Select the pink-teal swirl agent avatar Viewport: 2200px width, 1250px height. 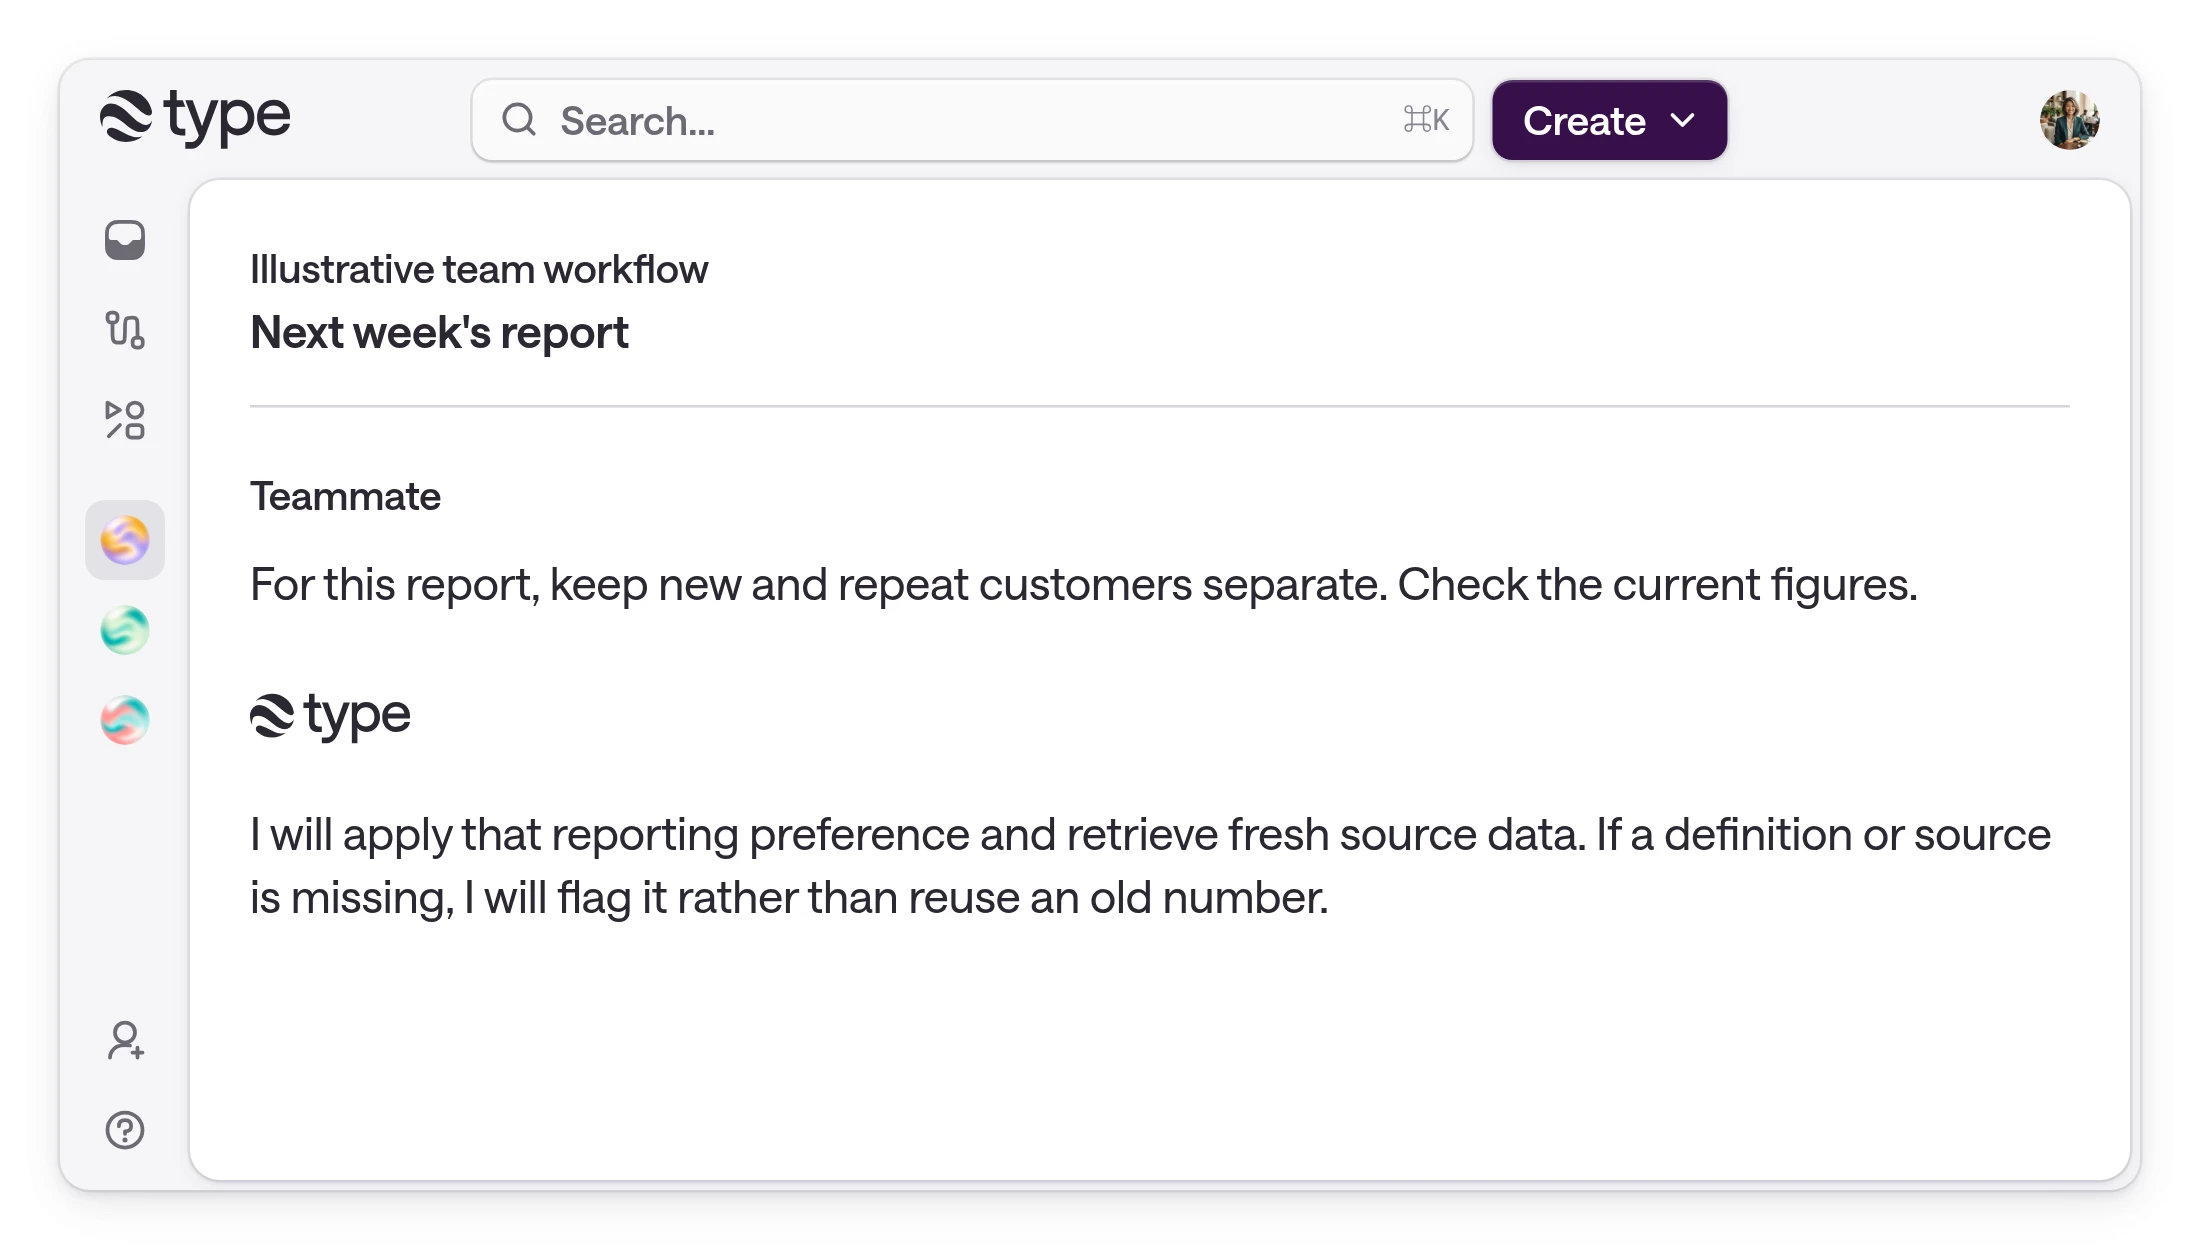click(x=125, y=720)
